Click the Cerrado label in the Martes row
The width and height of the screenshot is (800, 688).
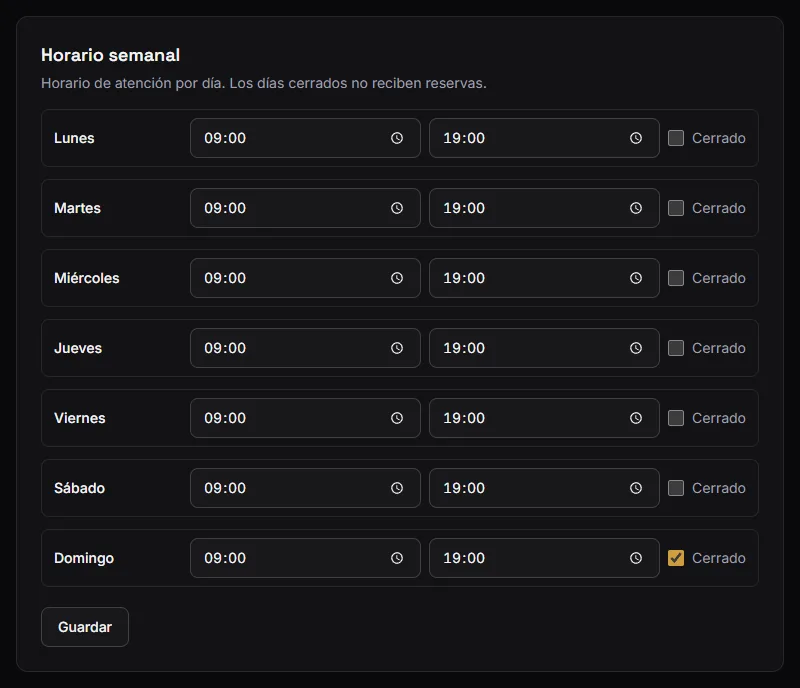(718, 208)
